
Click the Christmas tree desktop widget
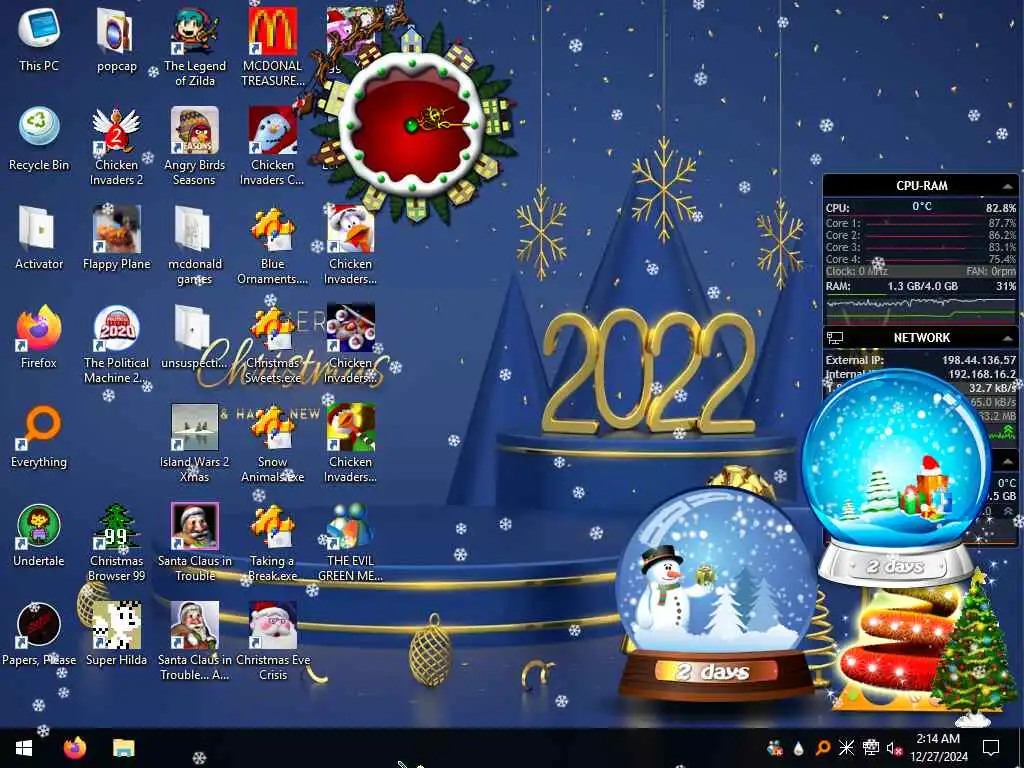(973, 647)
